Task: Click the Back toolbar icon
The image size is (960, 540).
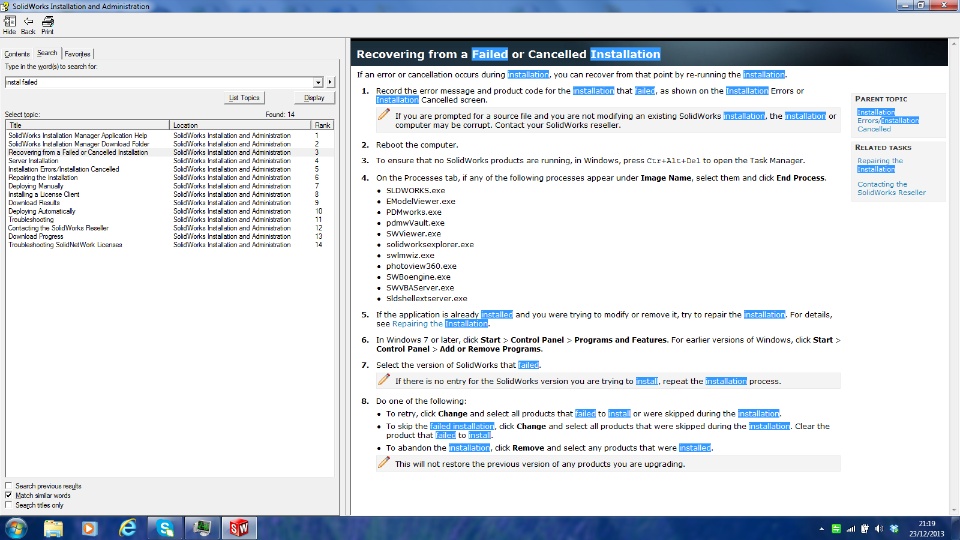Action: pyautogui.click(x=28, y=24)
